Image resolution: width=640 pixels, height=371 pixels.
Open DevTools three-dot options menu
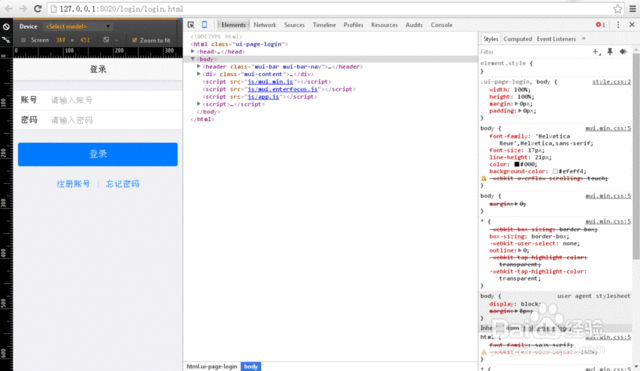[618, 25]
